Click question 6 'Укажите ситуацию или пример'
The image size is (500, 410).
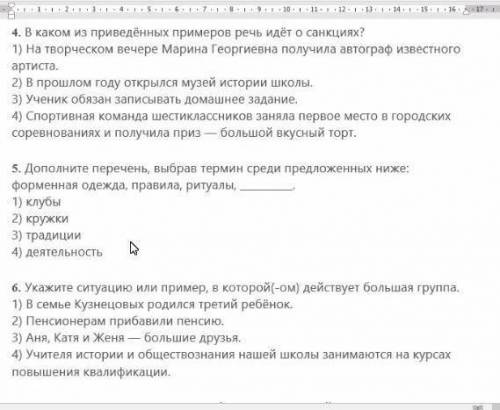[x=236, y=287]
